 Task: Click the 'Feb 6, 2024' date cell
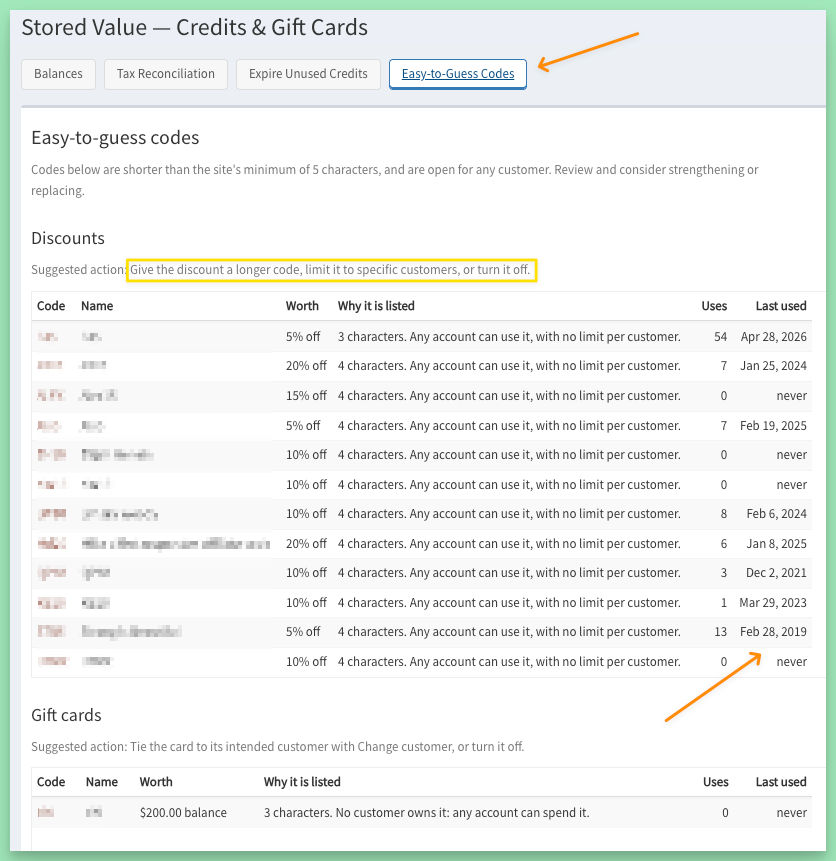pos(776,513)
